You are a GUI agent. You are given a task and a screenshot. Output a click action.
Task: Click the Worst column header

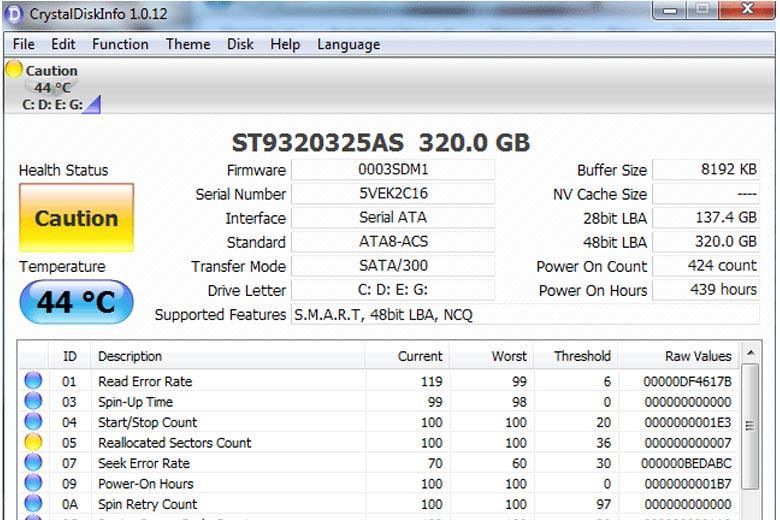[x=491, y=356]
